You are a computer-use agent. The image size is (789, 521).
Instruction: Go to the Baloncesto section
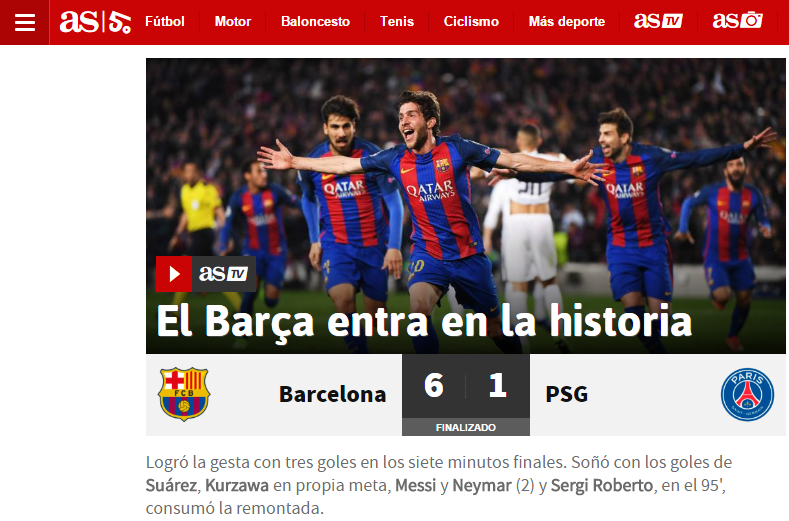click(x=315, y=22)
